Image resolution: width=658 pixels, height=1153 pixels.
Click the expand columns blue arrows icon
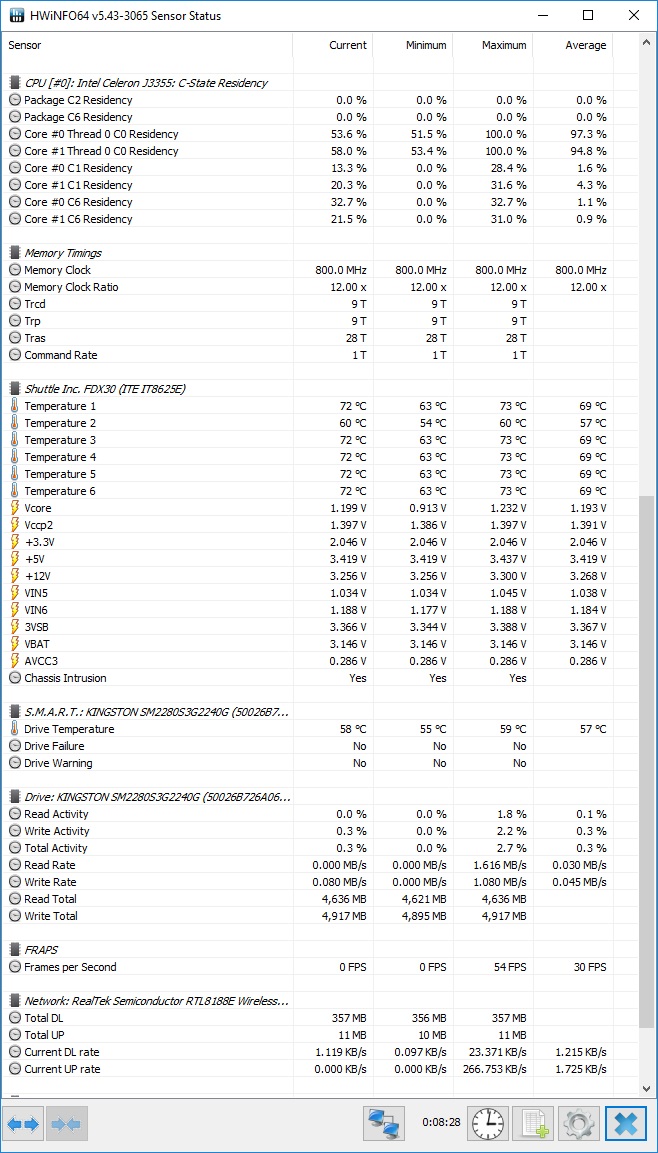[x=24, y=1123]
